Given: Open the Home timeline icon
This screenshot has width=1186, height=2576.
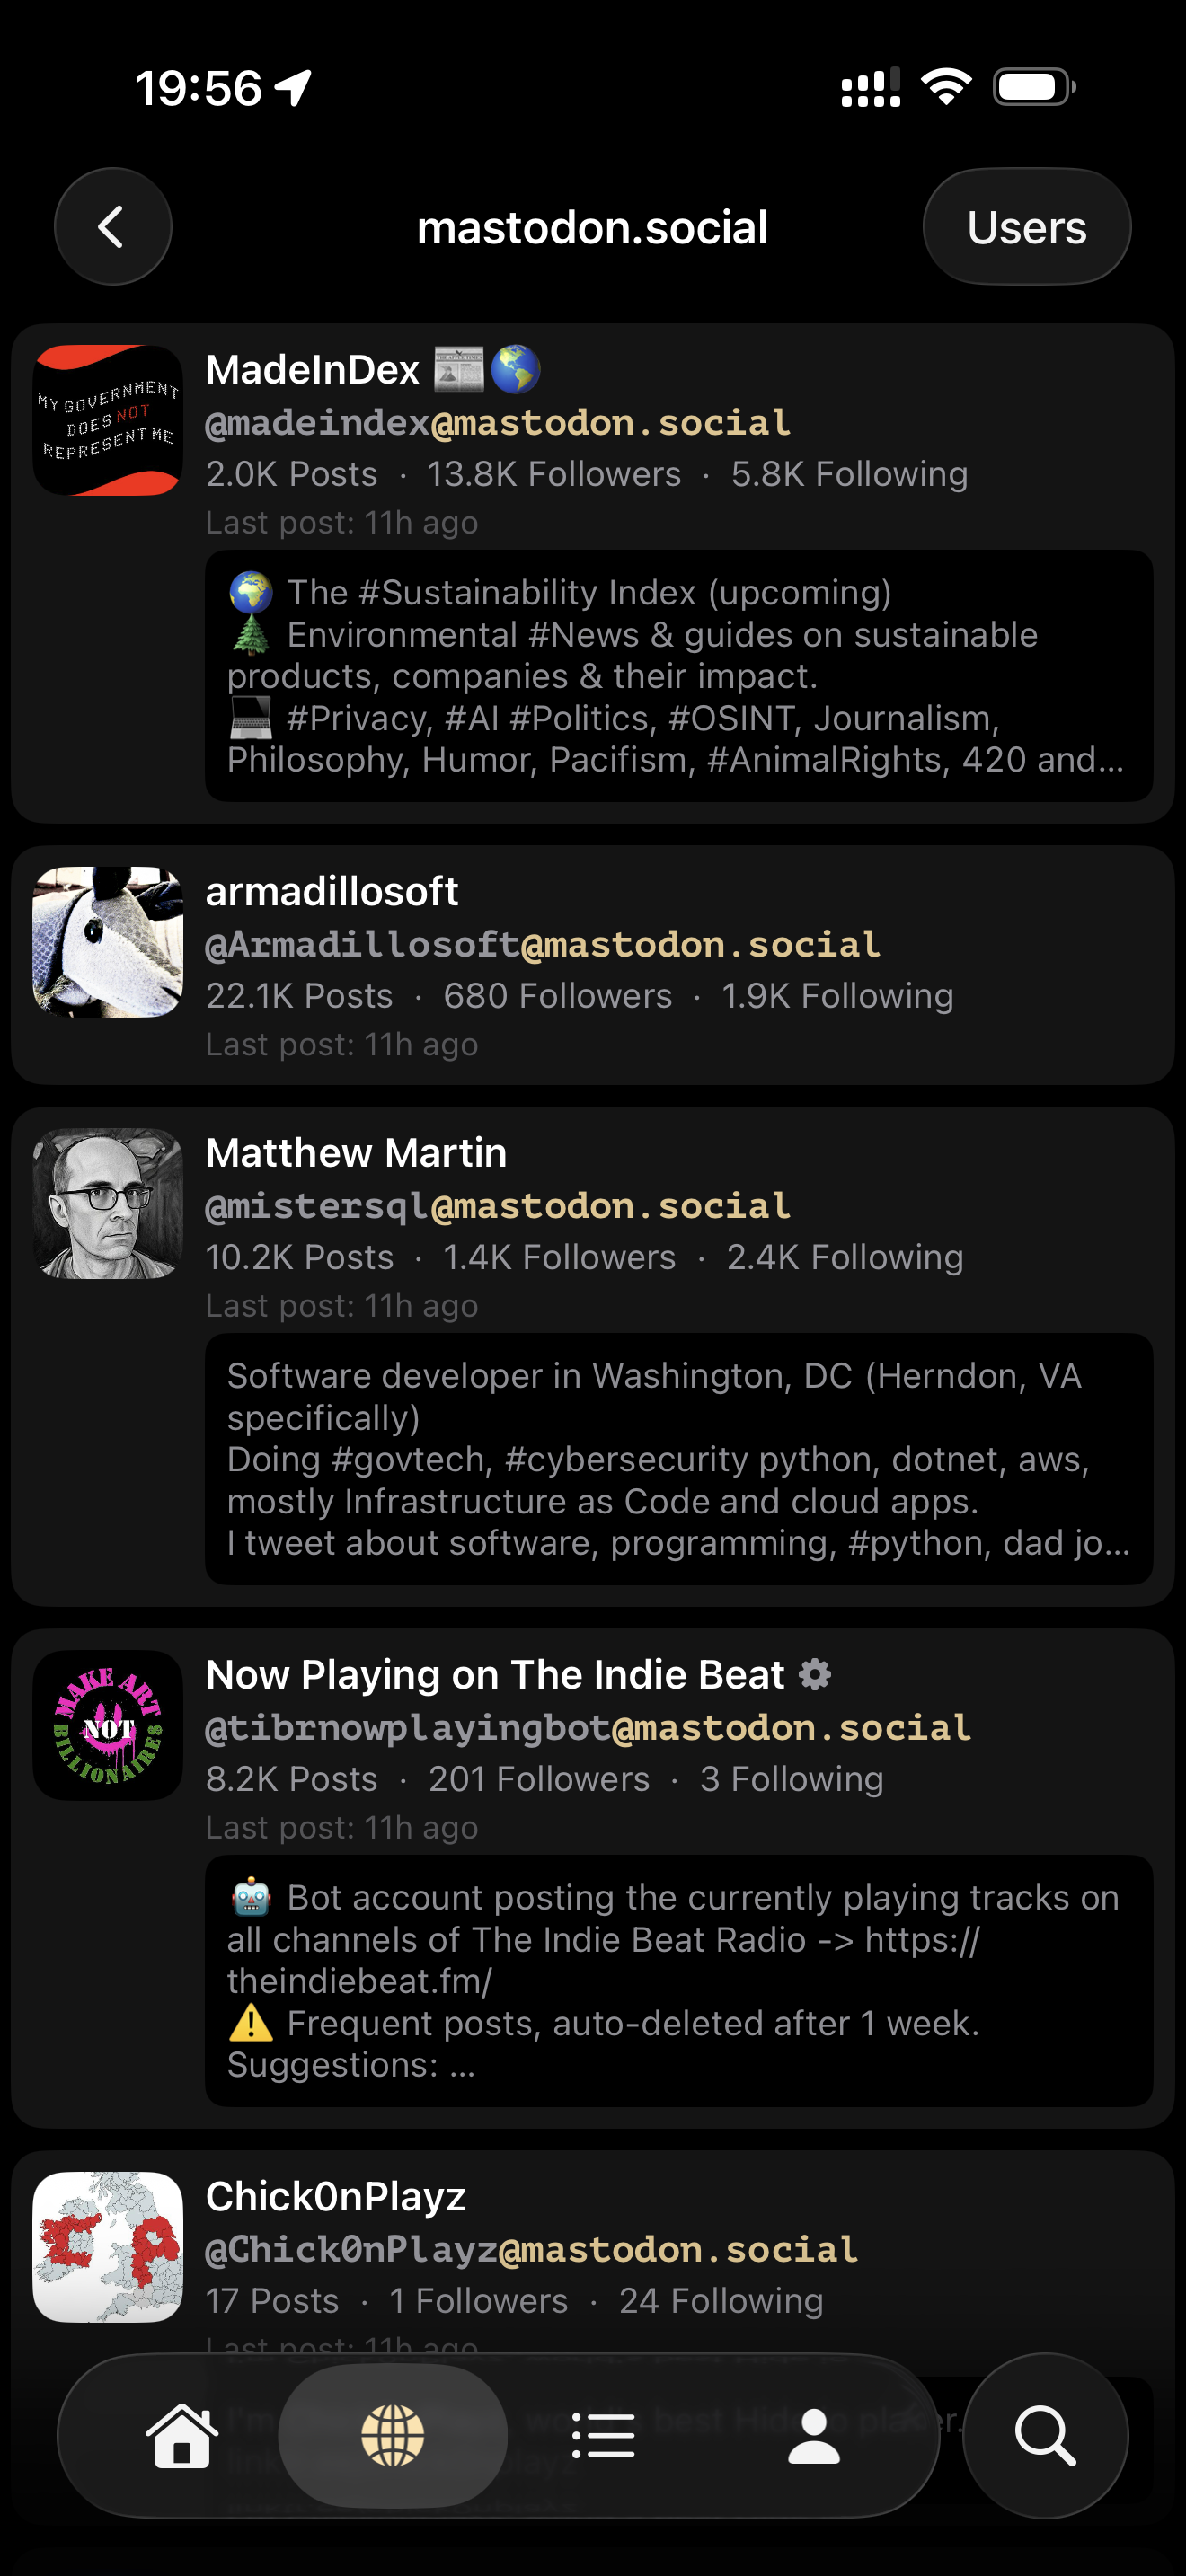Looking at the screenshot, I should [180, 2437].
